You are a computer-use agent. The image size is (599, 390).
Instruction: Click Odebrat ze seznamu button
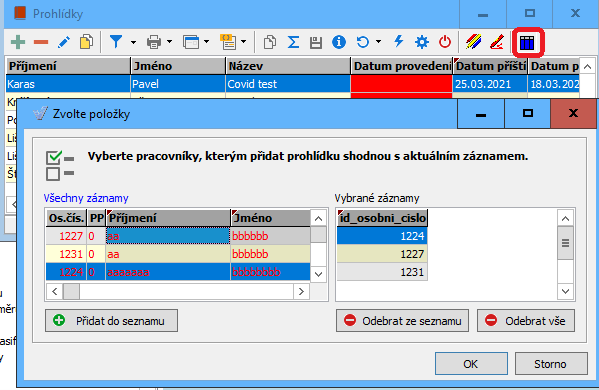click(x=402, y=320)
